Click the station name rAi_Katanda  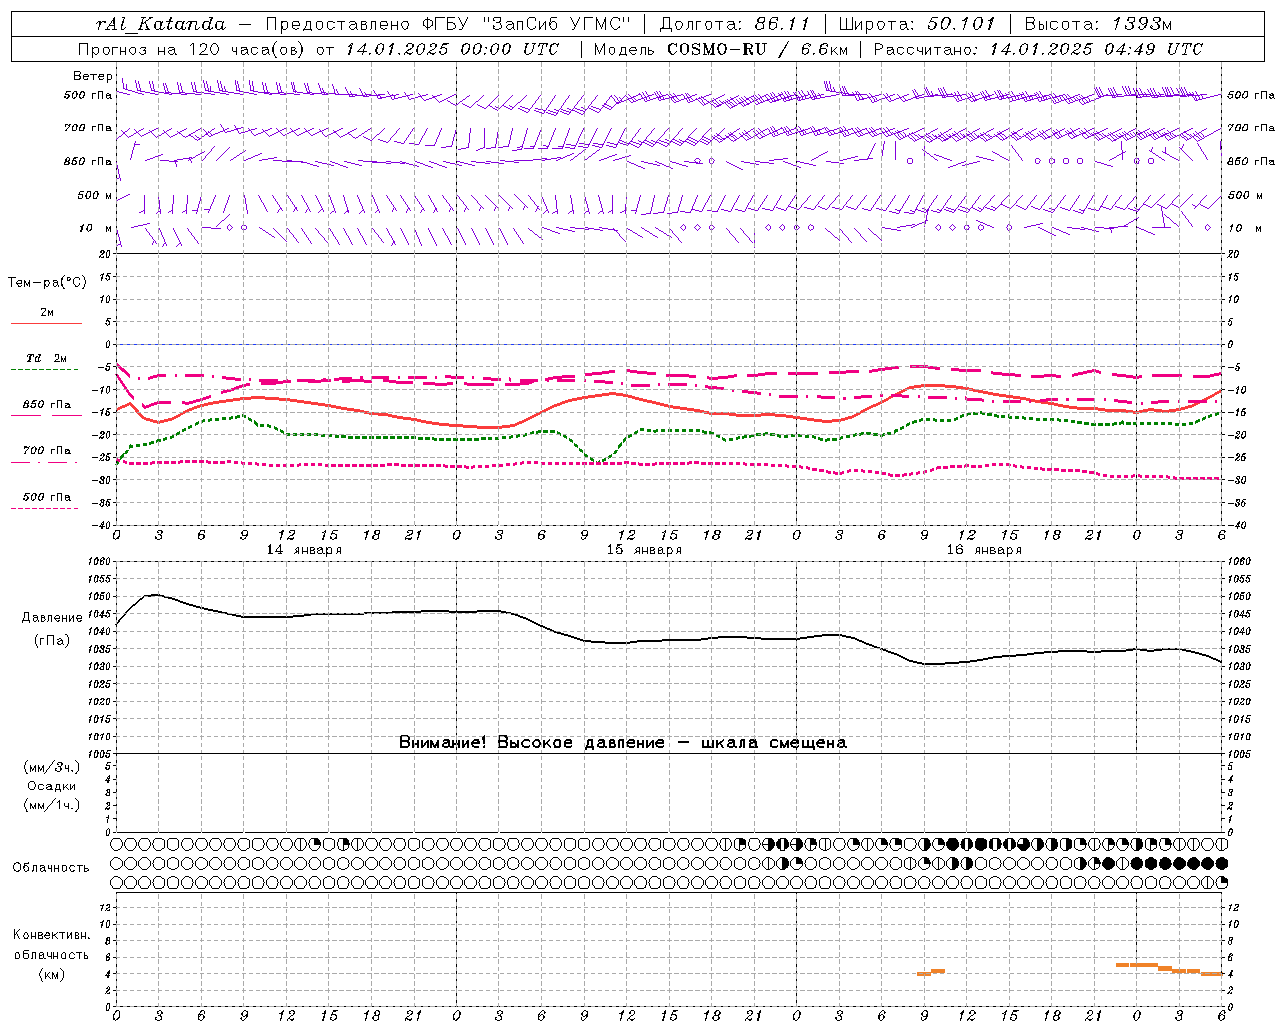pyautogui.click(x=161, y=24)
